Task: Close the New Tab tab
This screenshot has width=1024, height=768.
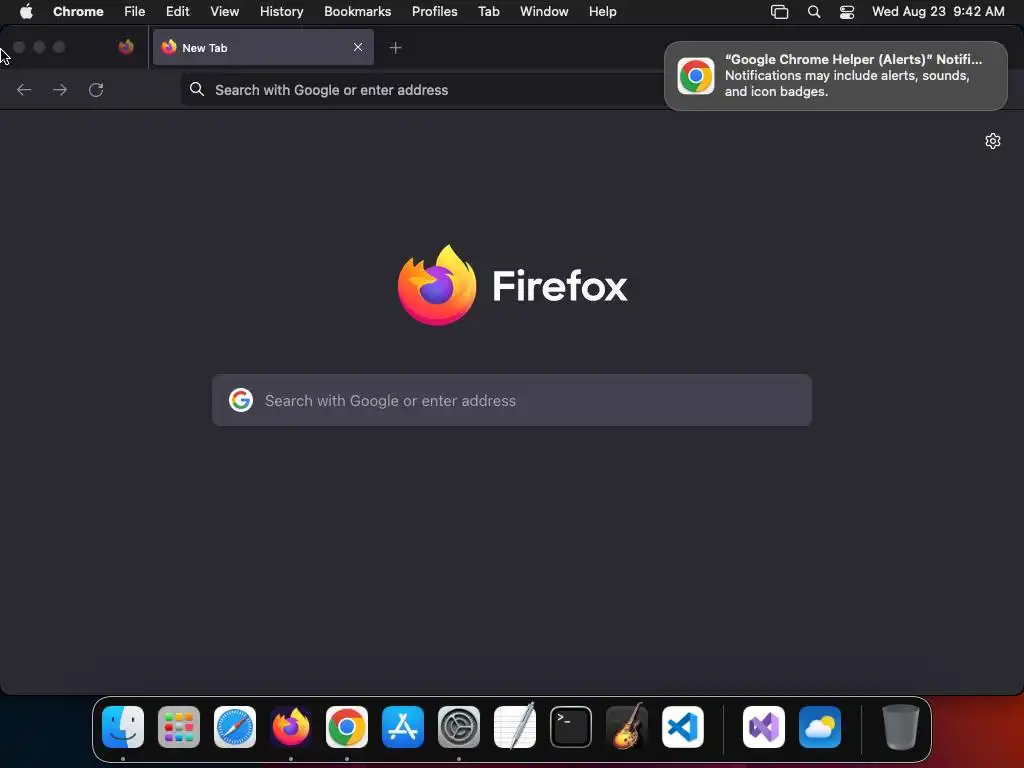Action: [x=358, y=47]
